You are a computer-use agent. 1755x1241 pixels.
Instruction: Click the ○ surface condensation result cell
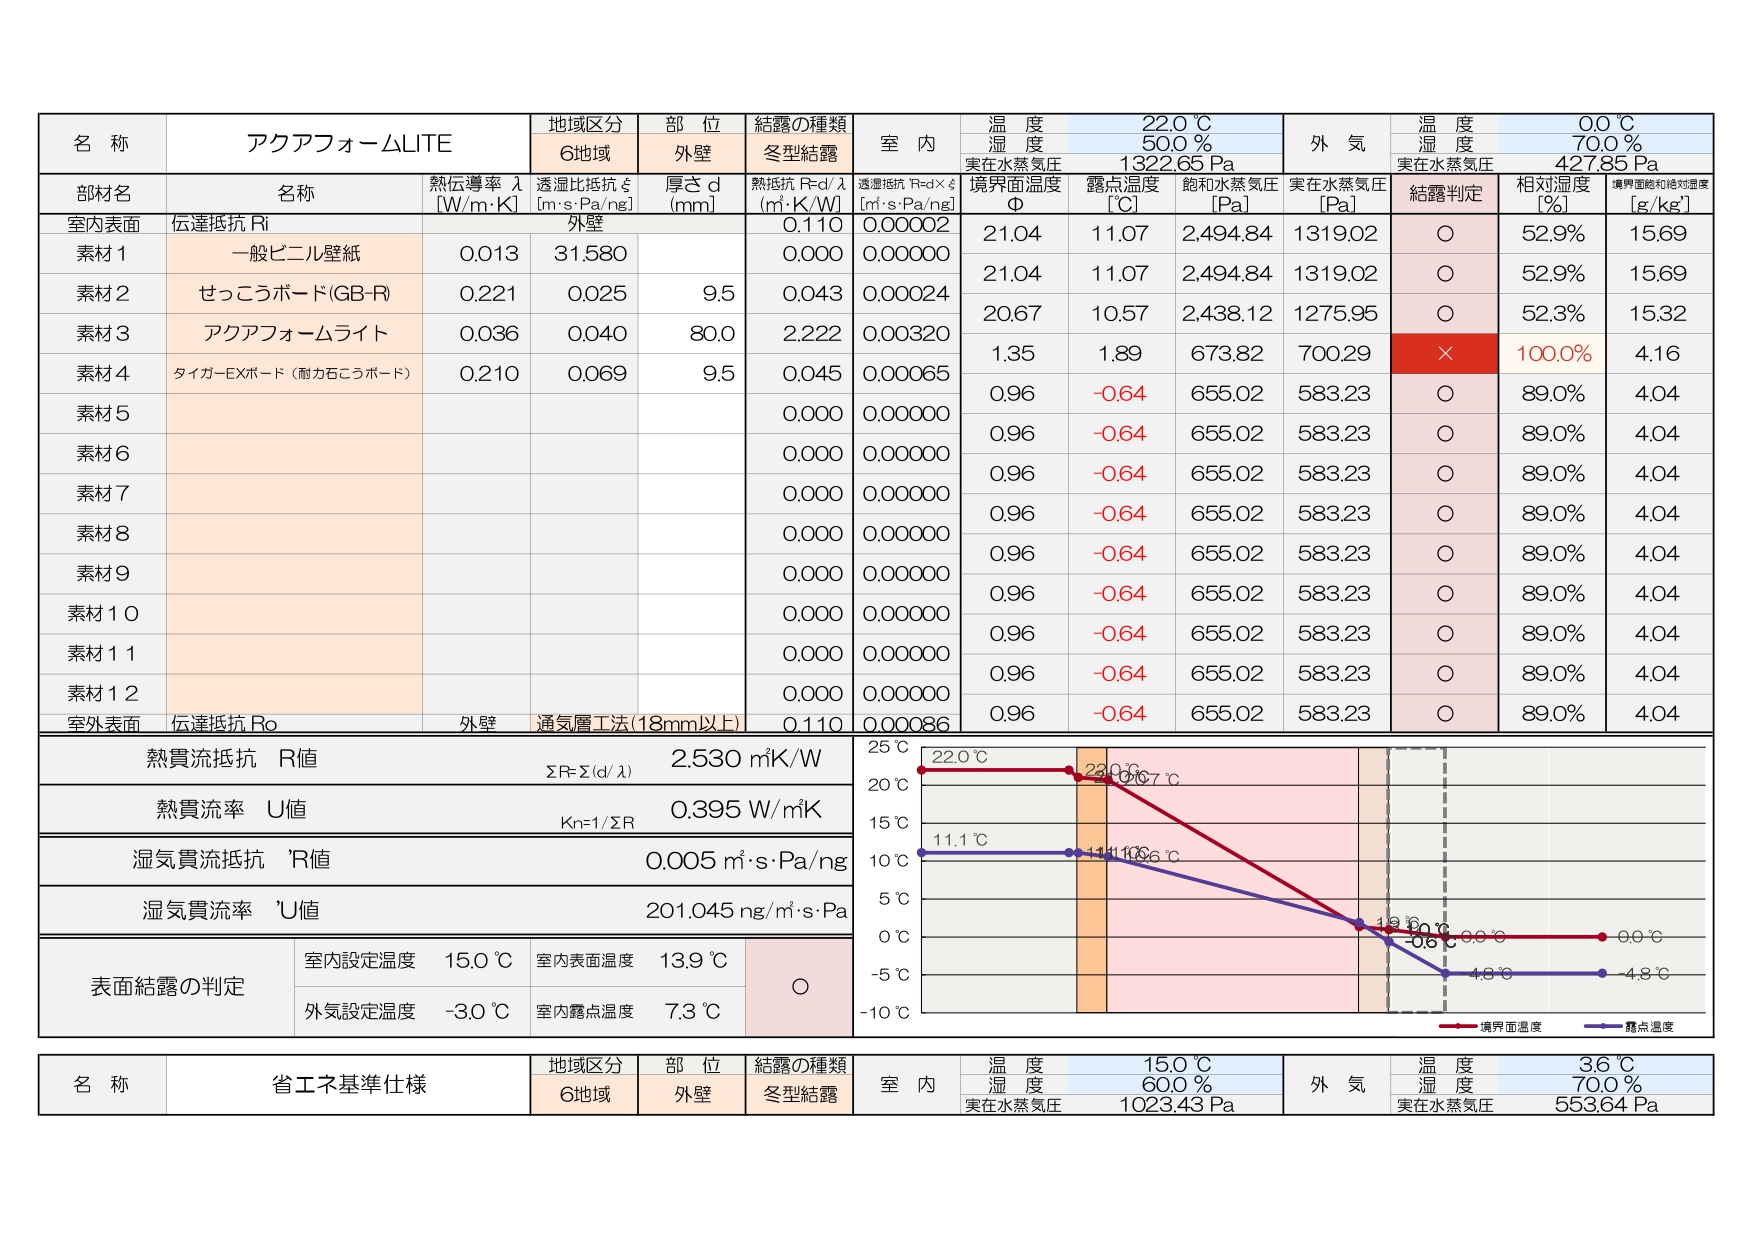pos(799,987)
